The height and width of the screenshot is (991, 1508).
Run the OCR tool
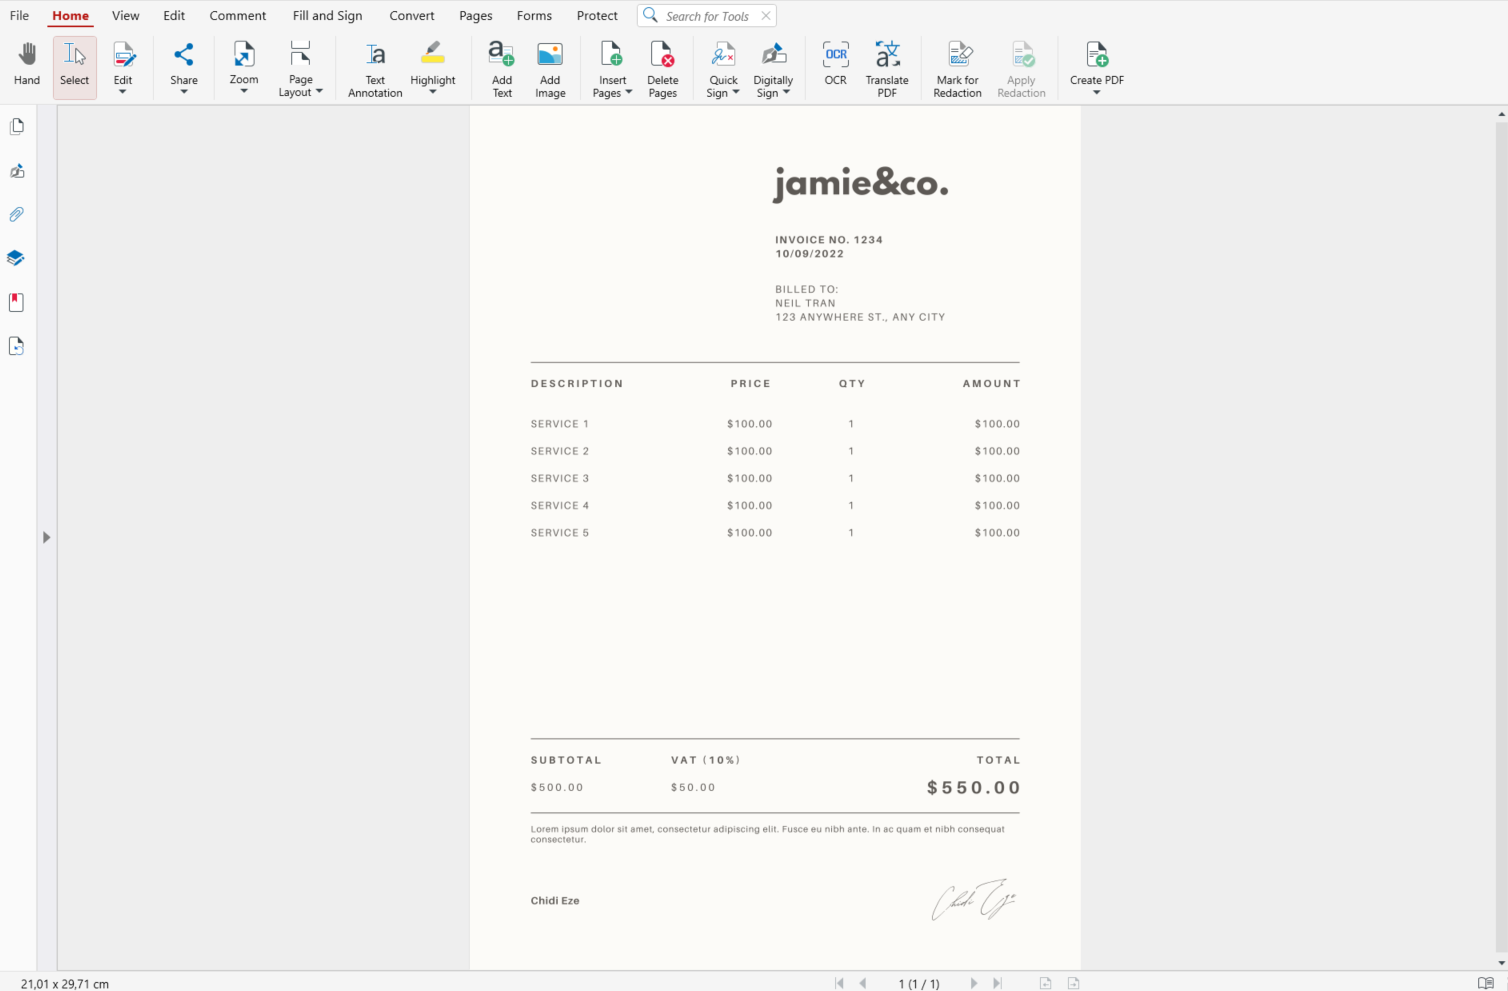(x=836, y=62)
